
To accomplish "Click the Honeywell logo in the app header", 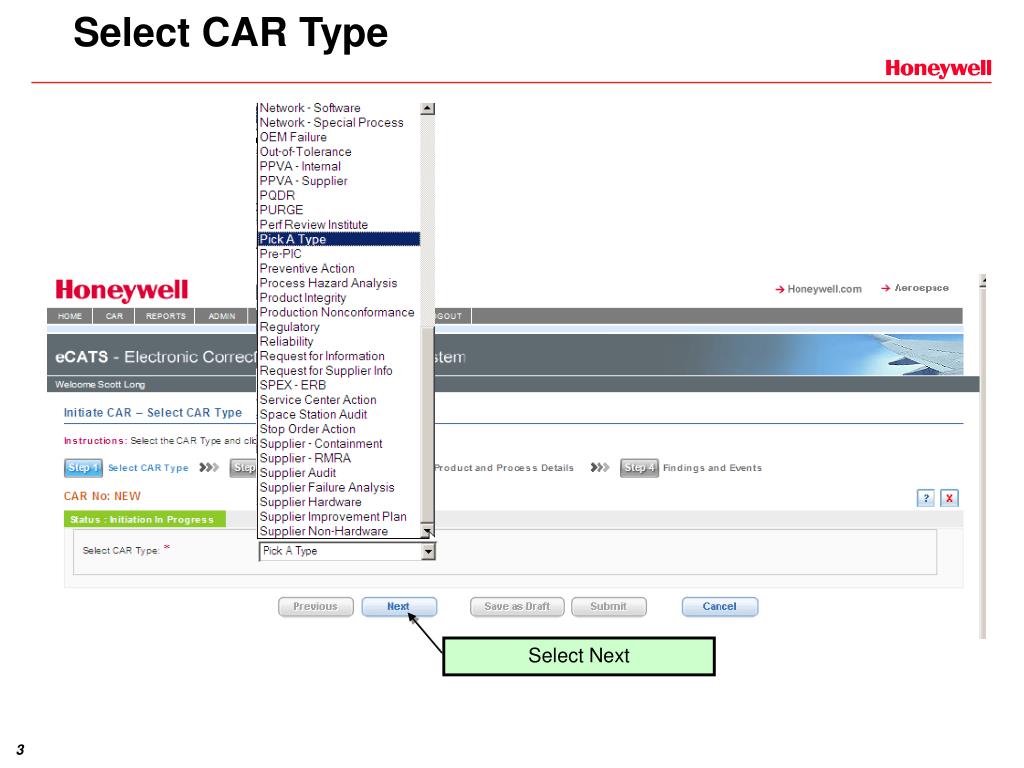I will (121, 290).
